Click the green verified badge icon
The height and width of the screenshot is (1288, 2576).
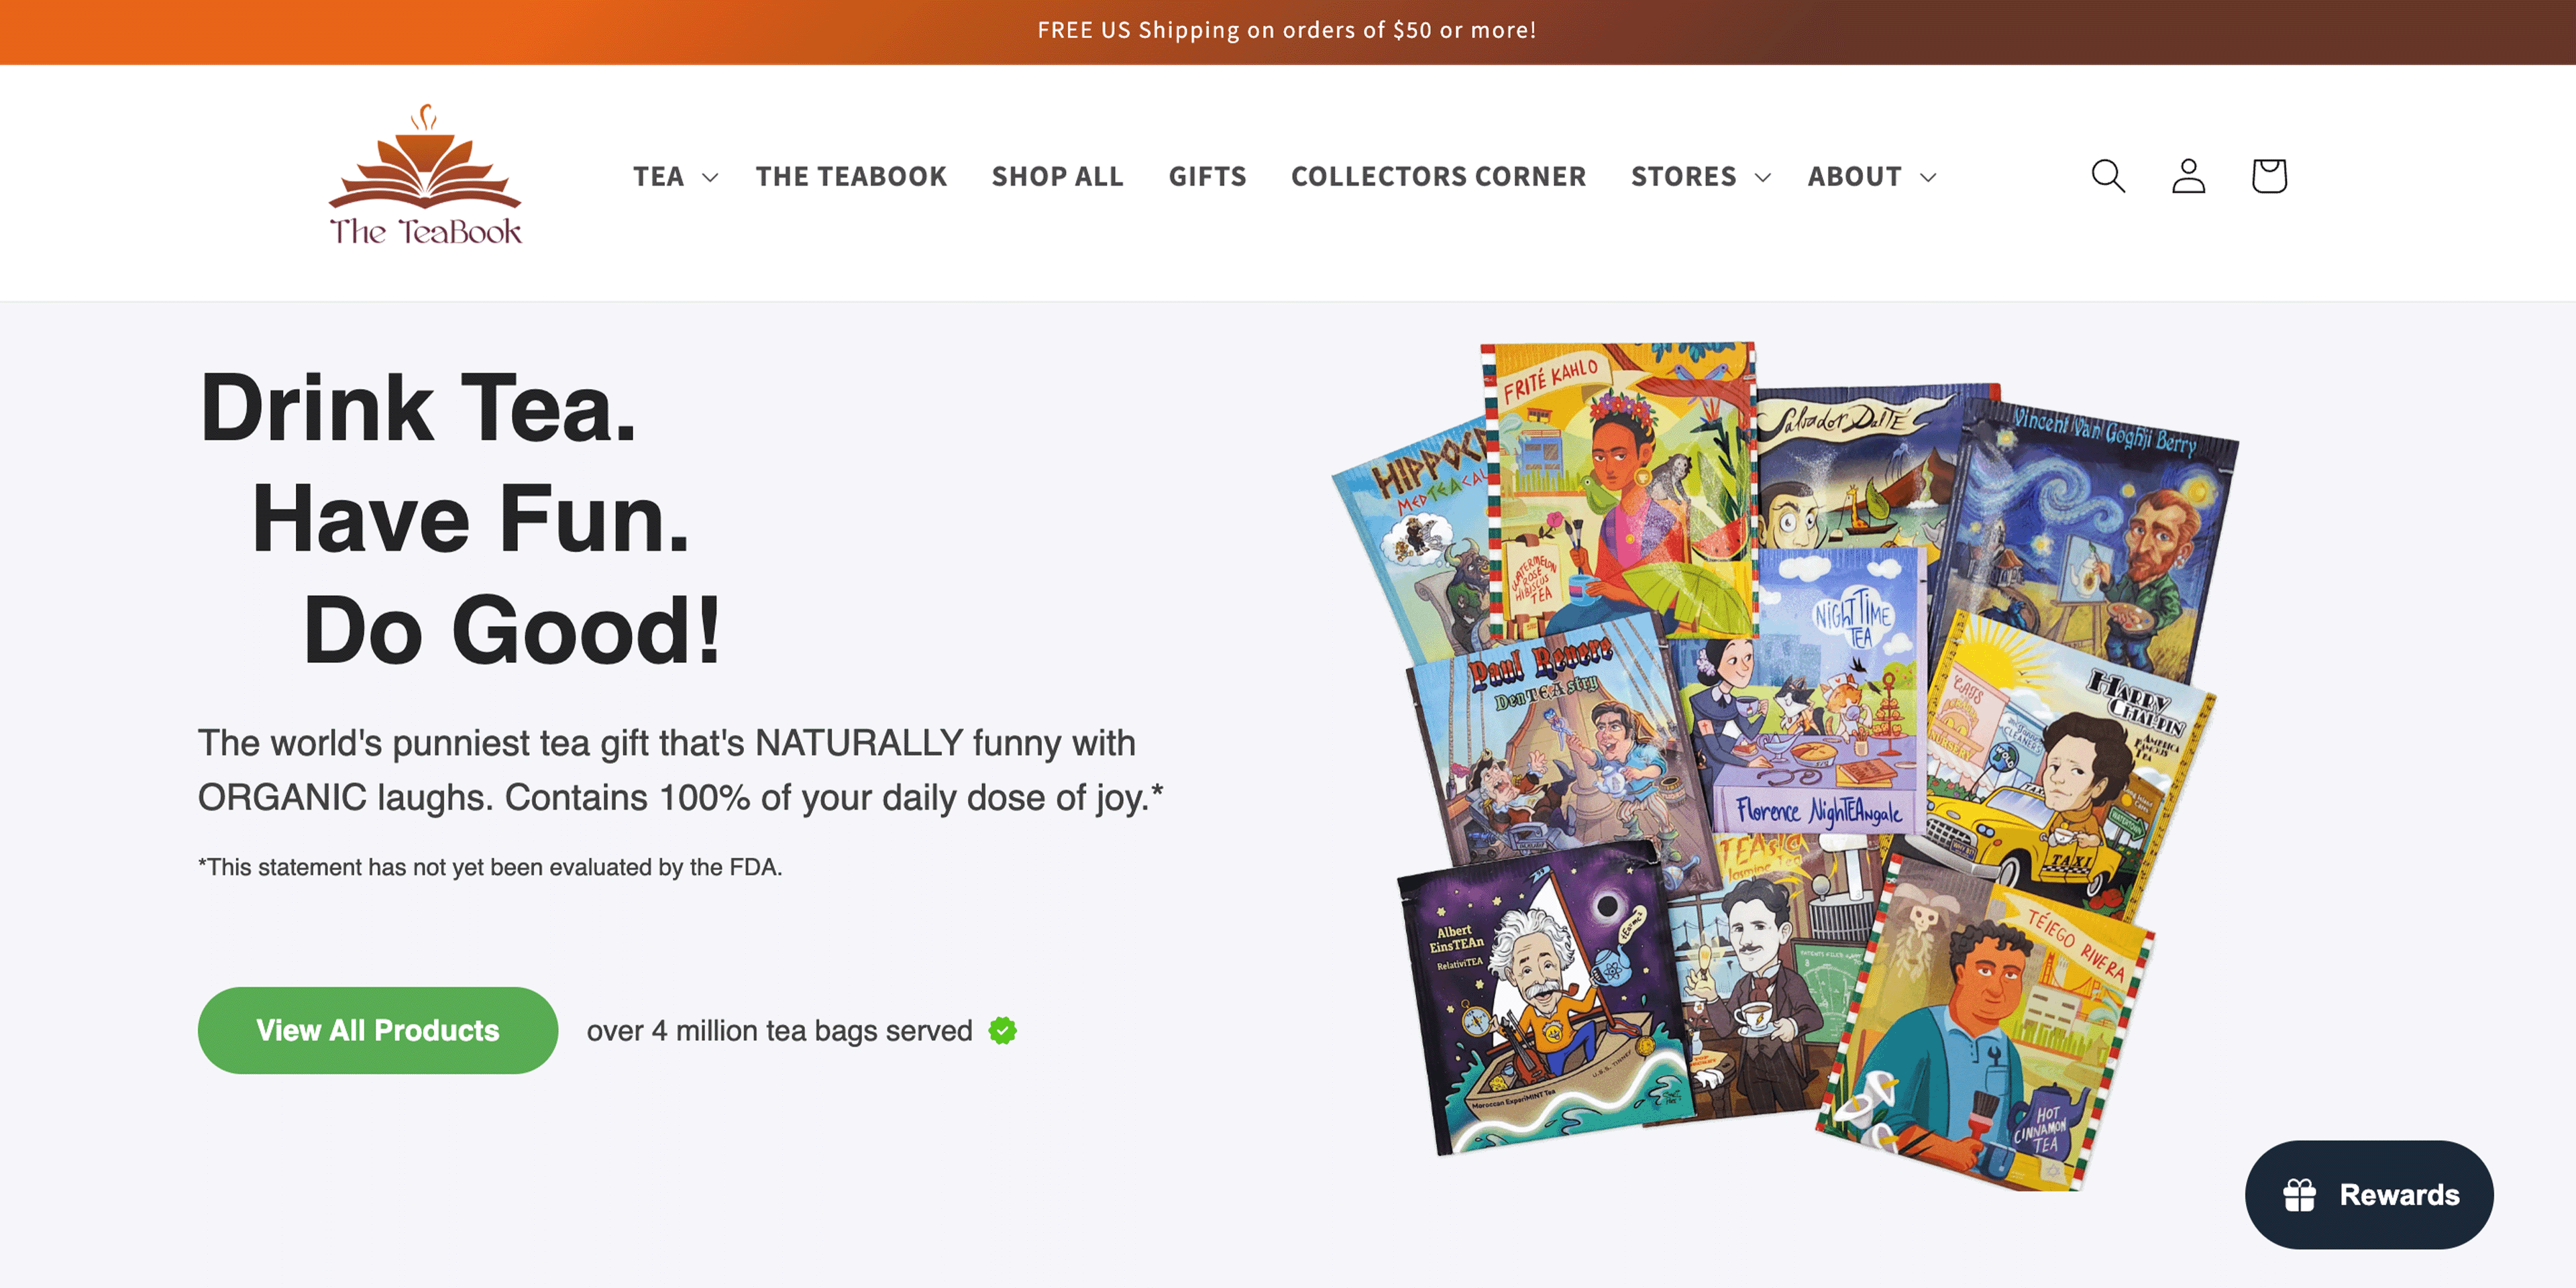pyautogui.click(x=1002, y=1030)
